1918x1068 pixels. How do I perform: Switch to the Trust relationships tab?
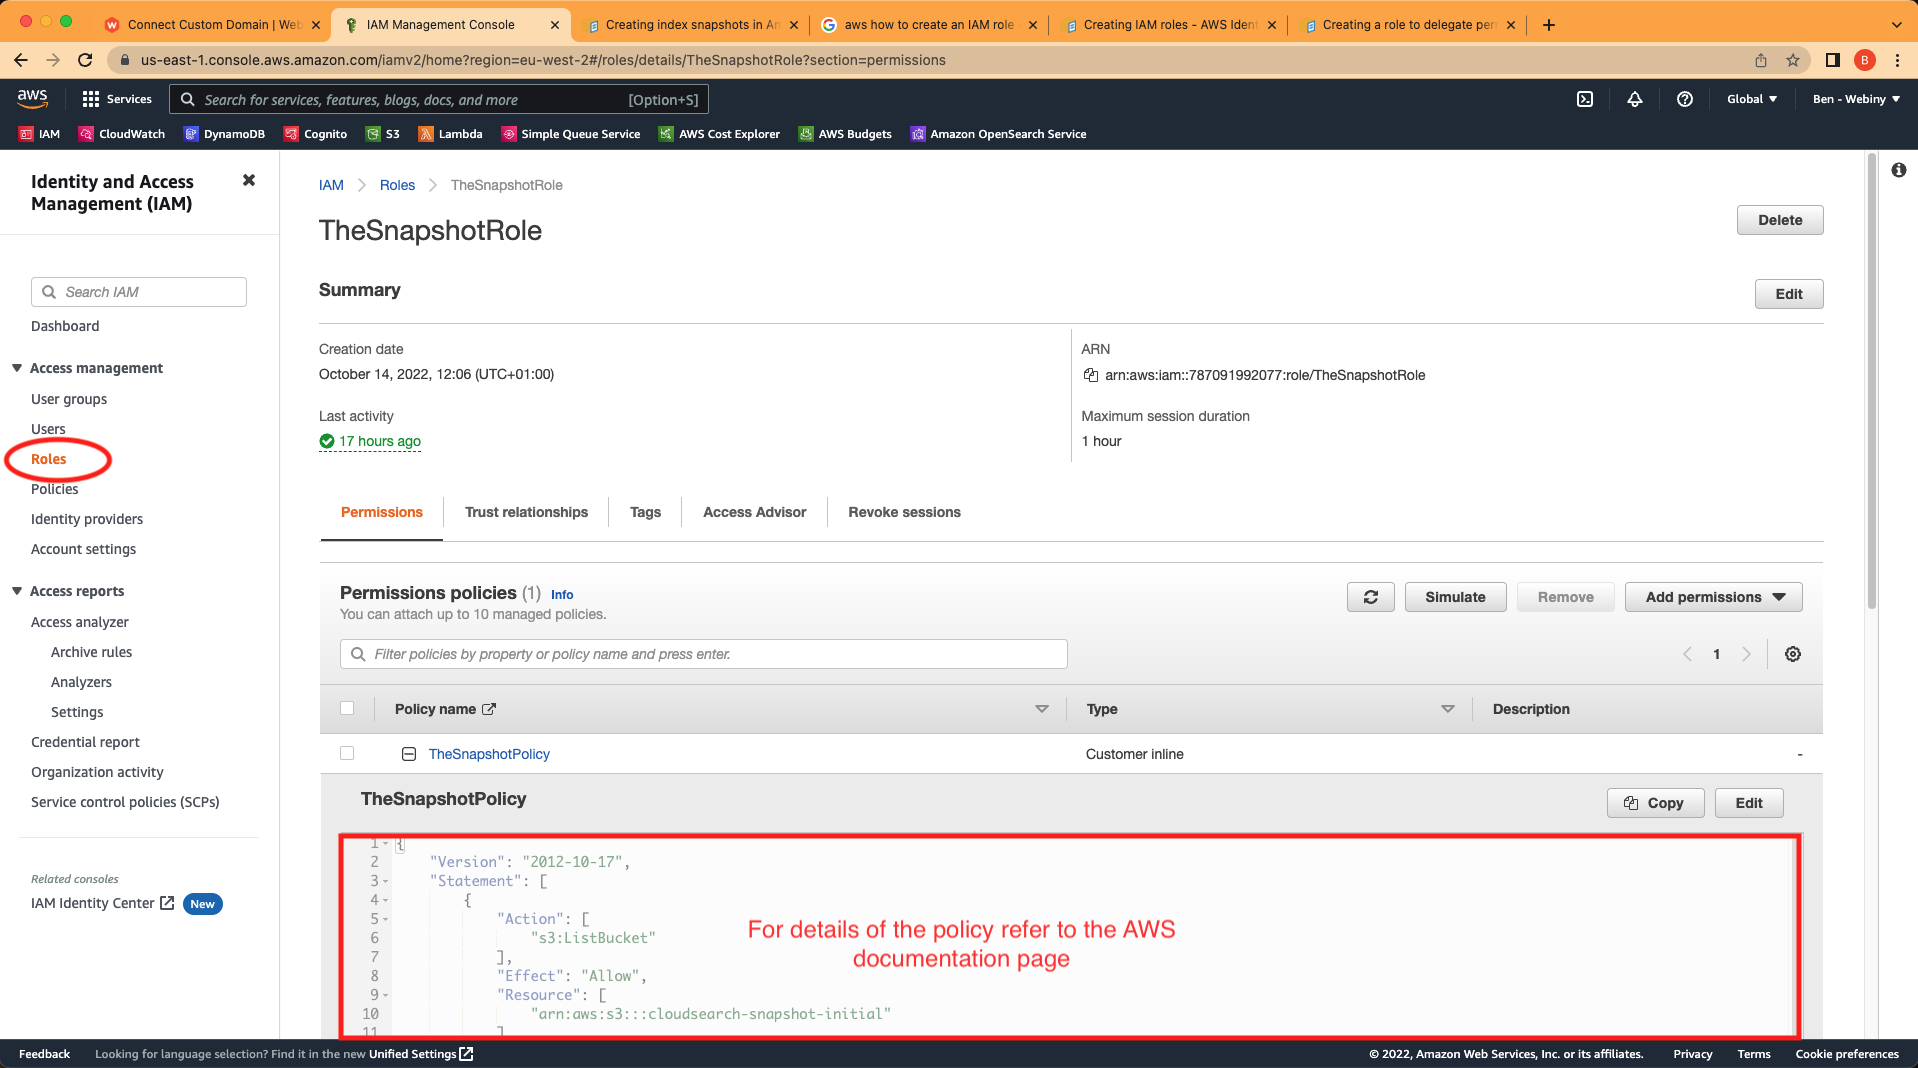[526, 512]
